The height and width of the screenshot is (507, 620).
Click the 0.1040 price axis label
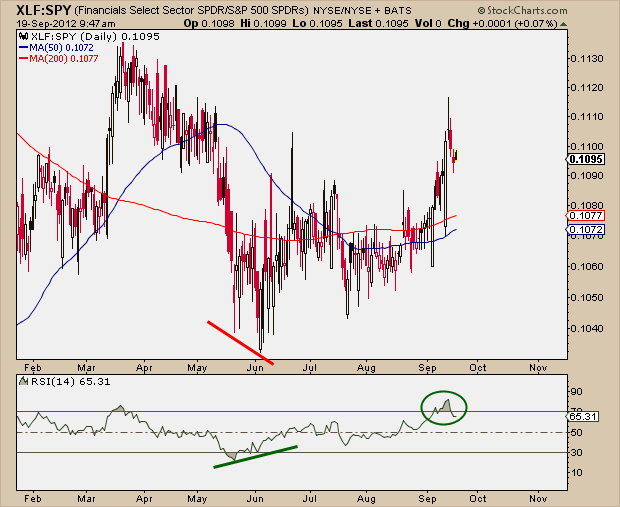pyautogui.click(x=587, y=328)
